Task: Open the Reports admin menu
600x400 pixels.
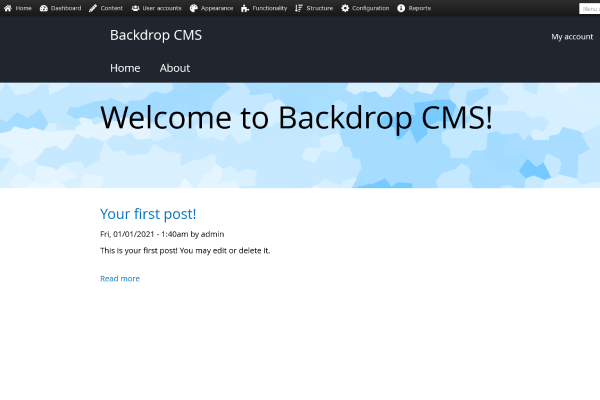Action: tap(420, 8)
